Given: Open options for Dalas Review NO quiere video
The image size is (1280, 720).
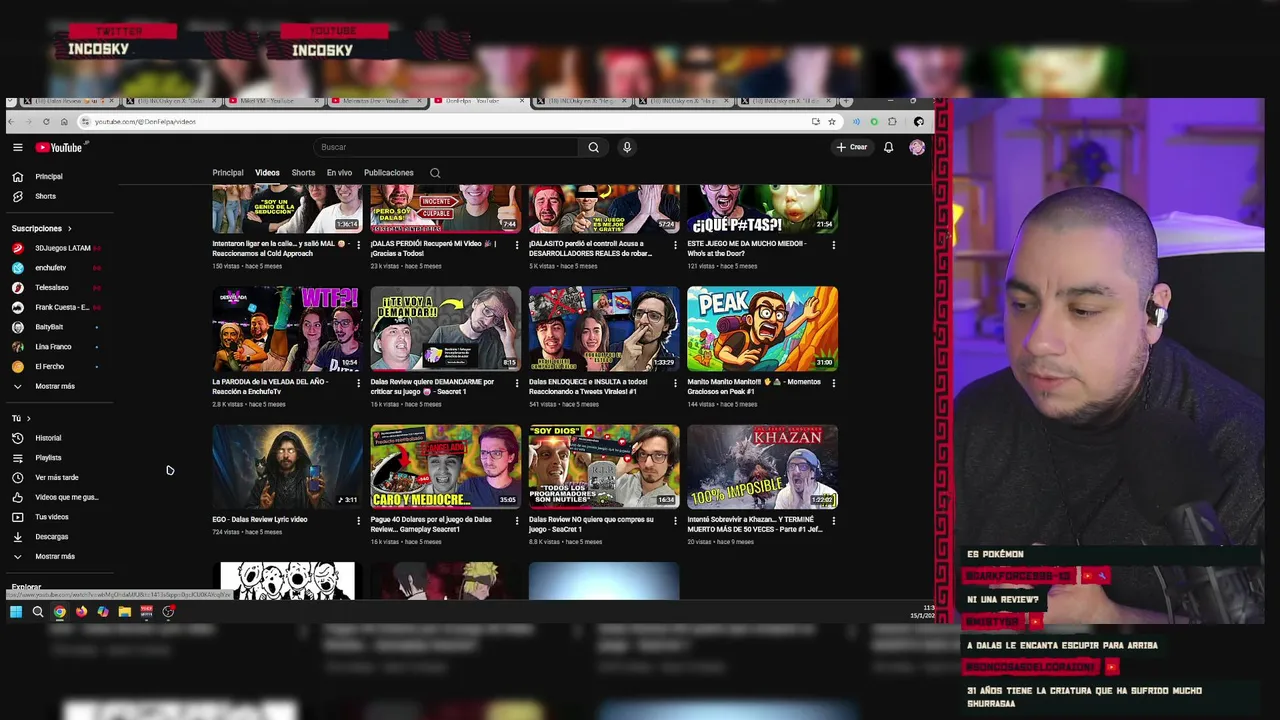Looking at the screenshot, I should click(x=675, y=520).
